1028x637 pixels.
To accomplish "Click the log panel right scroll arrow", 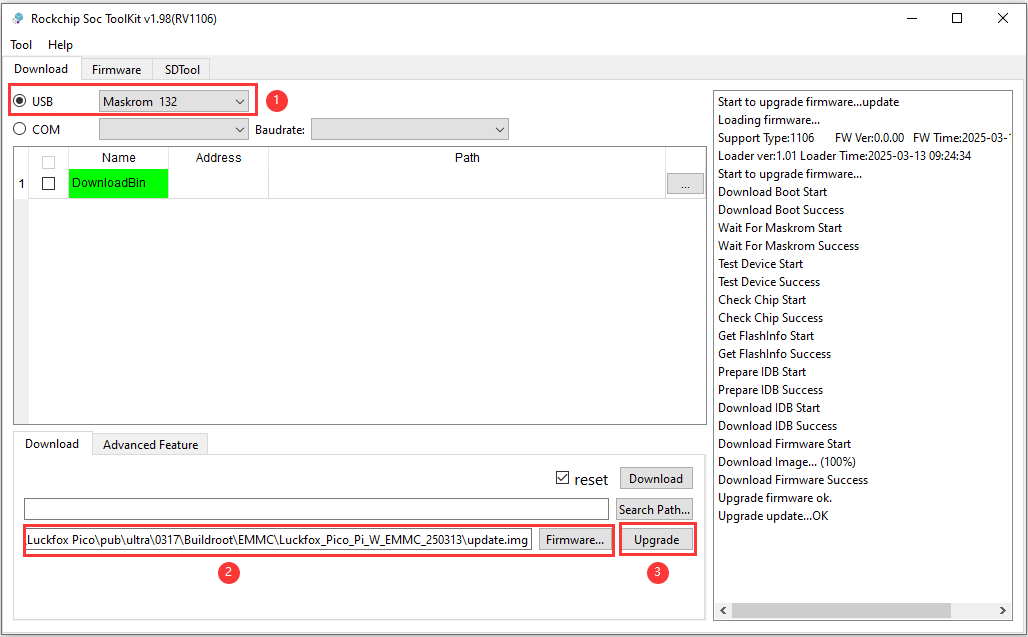I will point(1003,610).
